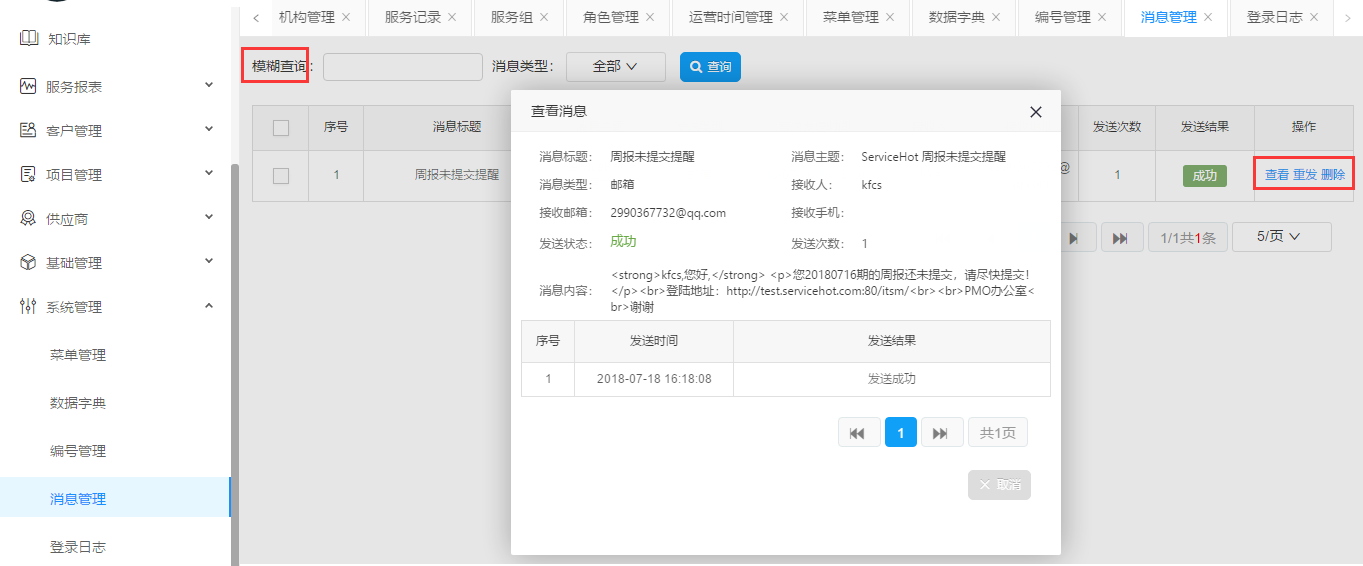Screen dimensions: 1363x566
Task: Go to last page in dialog pager
Action: tap(941, 433)
